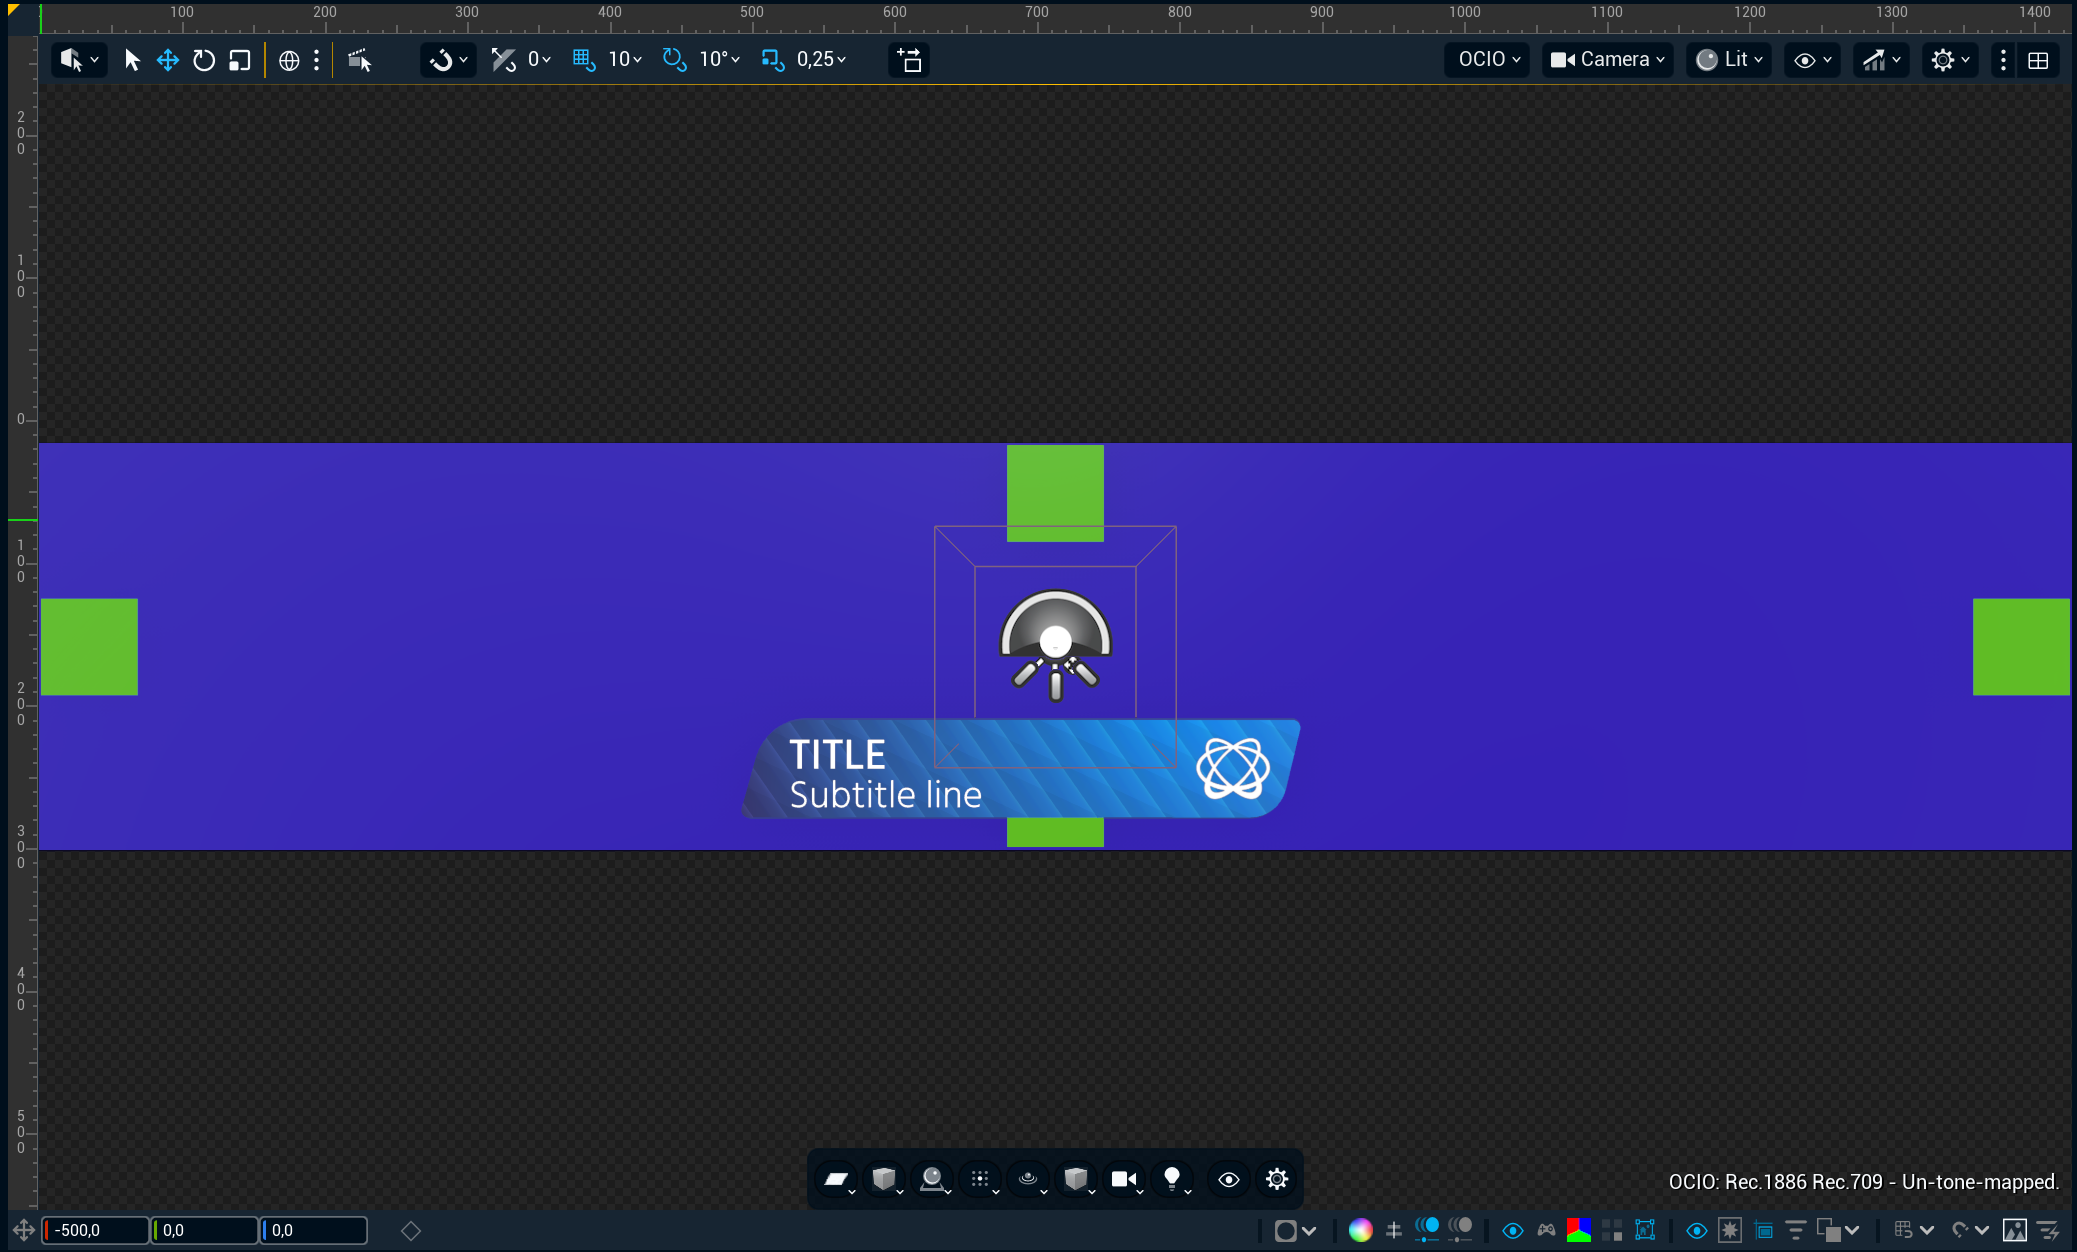Toggle the post-process burst icon
Image resolution: width=2077 pixels, height=1252 pixels.
click(1730, 1231)
